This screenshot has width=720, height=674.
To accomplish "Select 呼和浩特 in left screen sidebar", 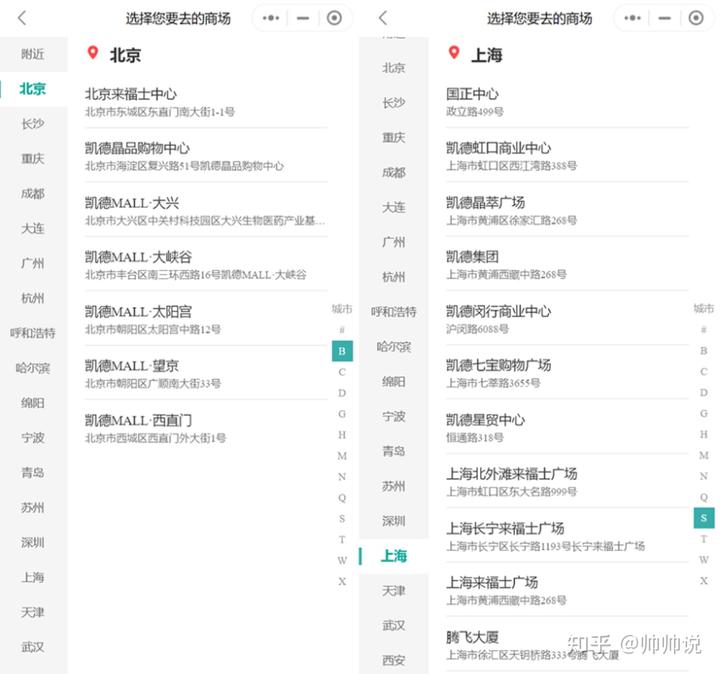I will point(33,333).
